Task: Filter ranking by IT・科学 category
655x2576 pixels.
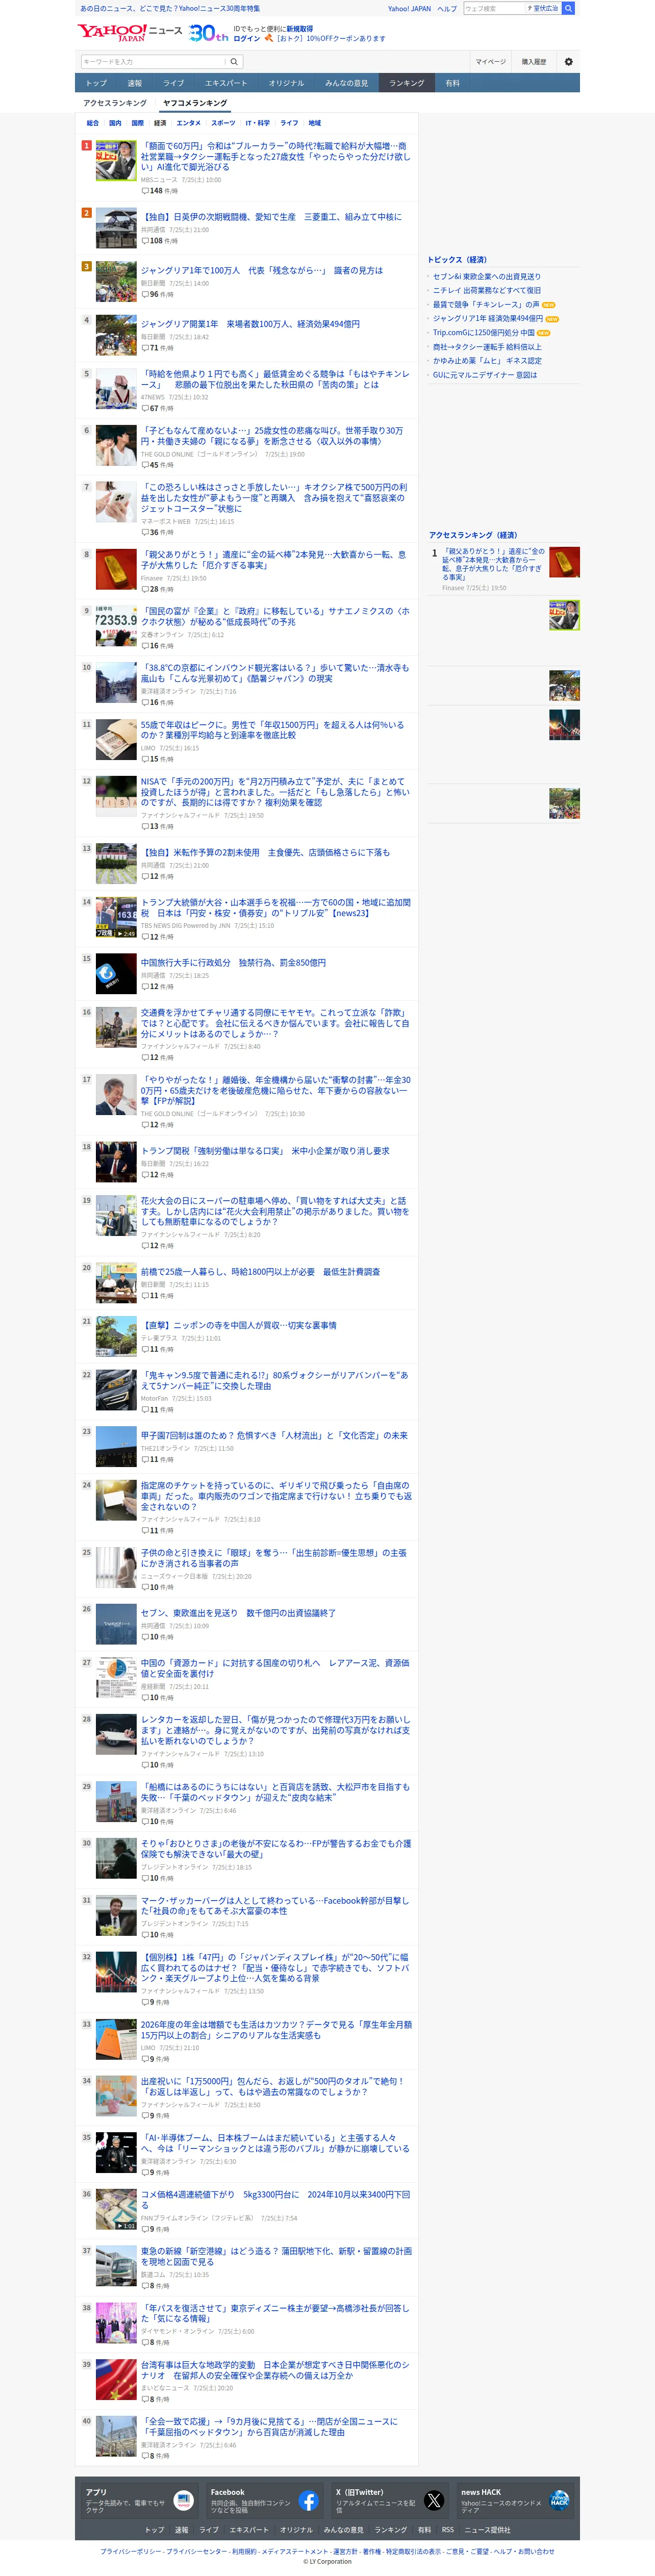Action: (258, 123)
